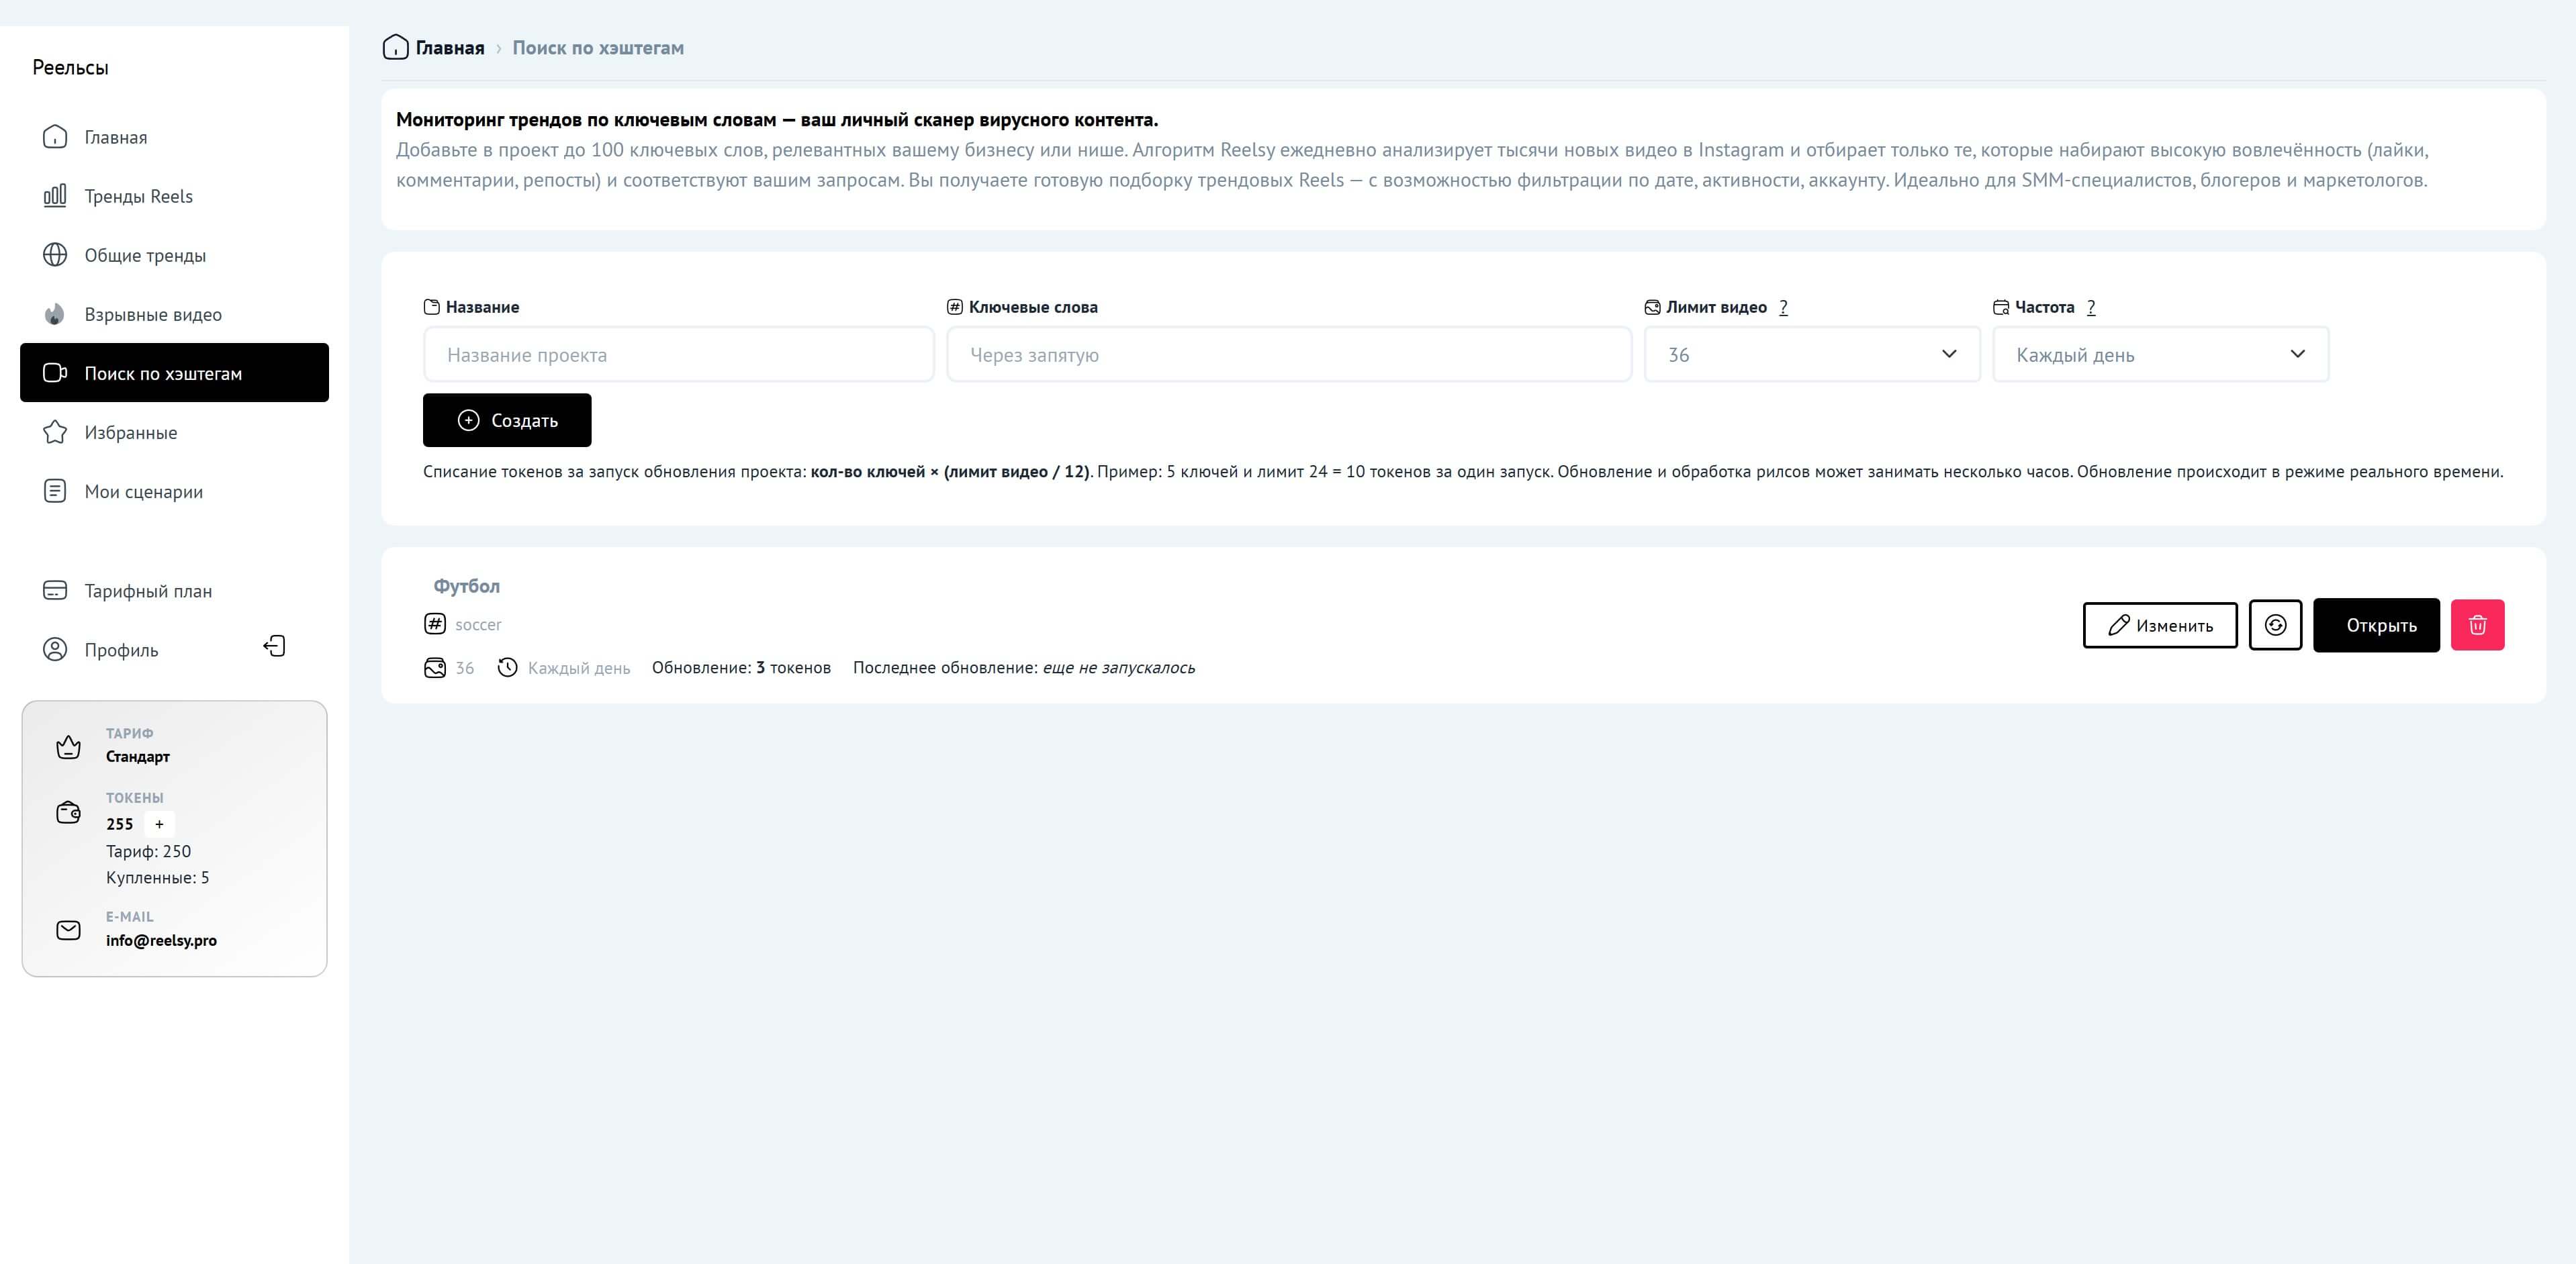Click the flame icon for Взрывные видео

[x=55, y=314]
